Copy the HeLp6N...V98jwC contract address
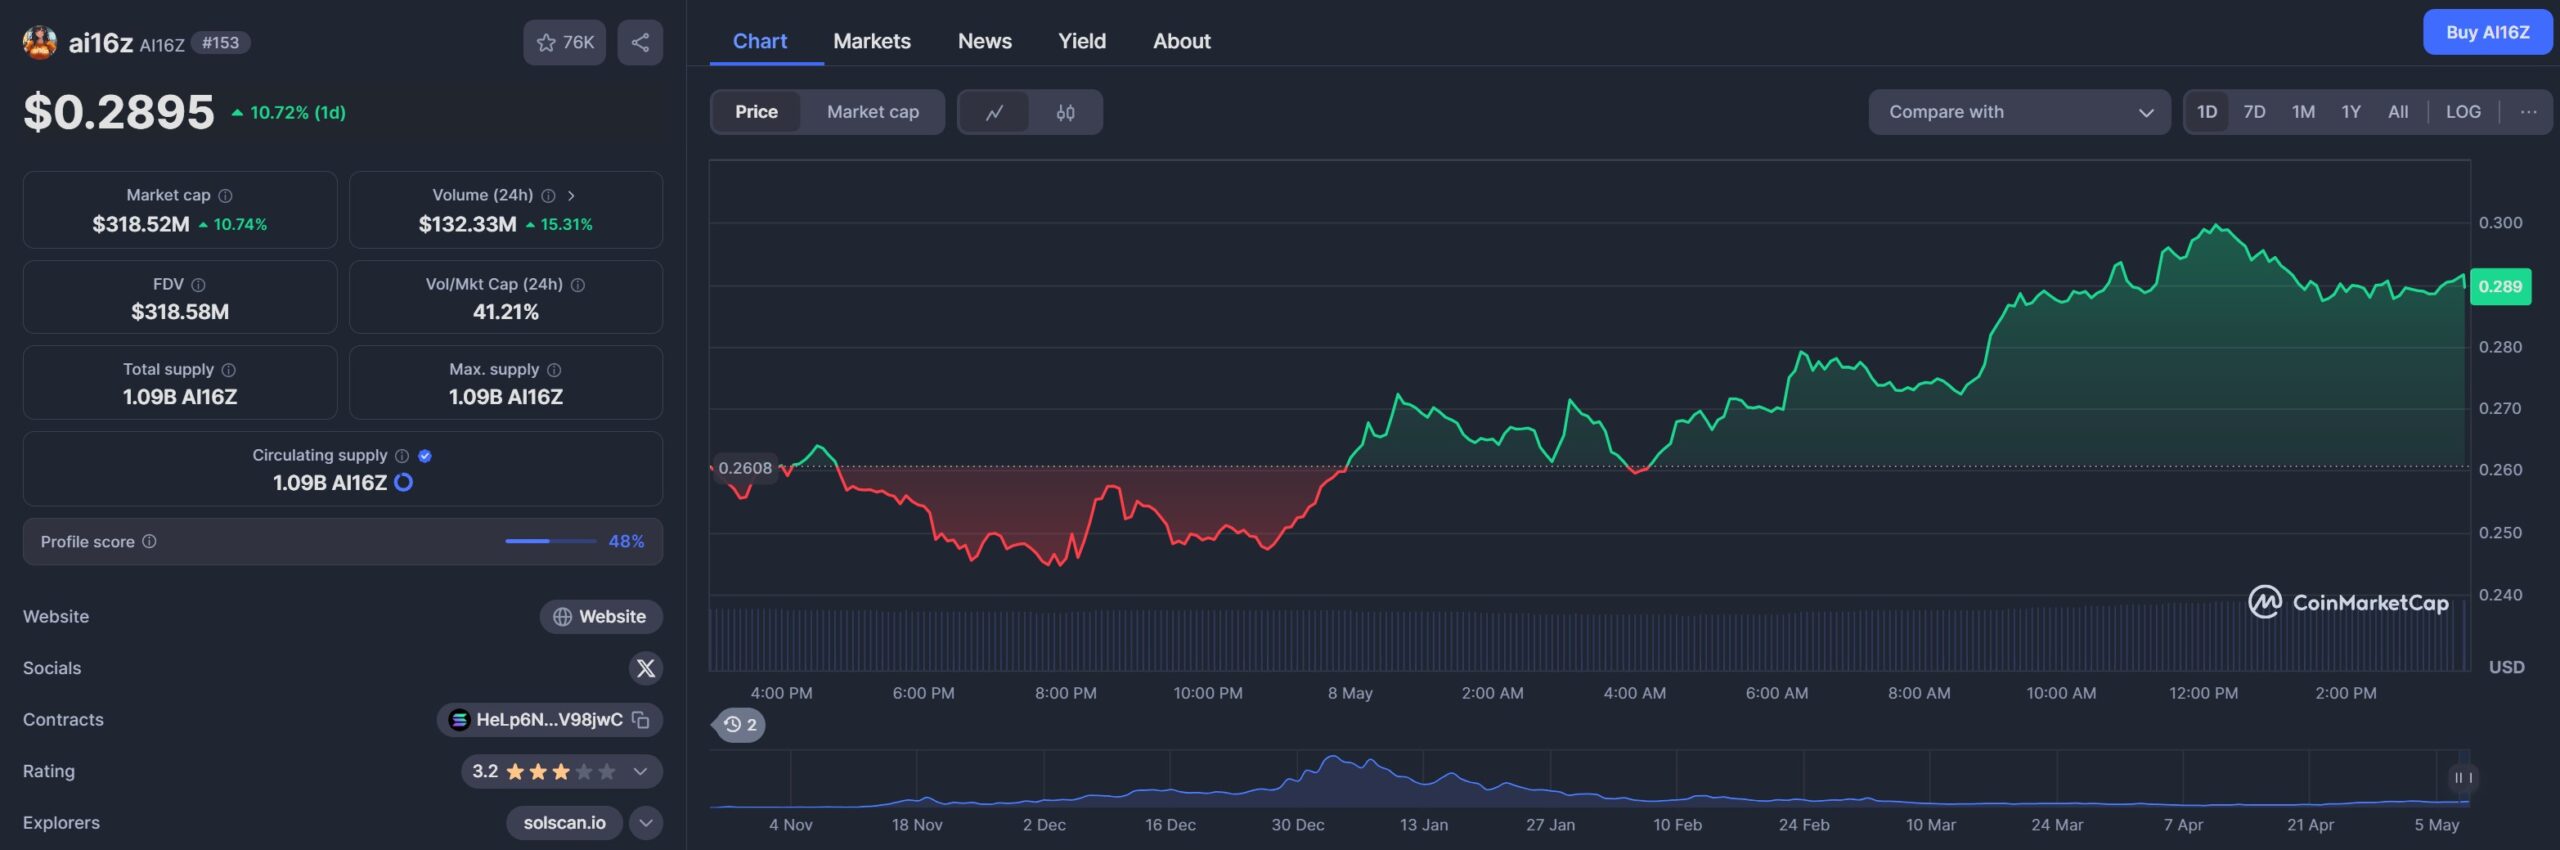This screenshot has width=2560, height=850. pos(641,720)
